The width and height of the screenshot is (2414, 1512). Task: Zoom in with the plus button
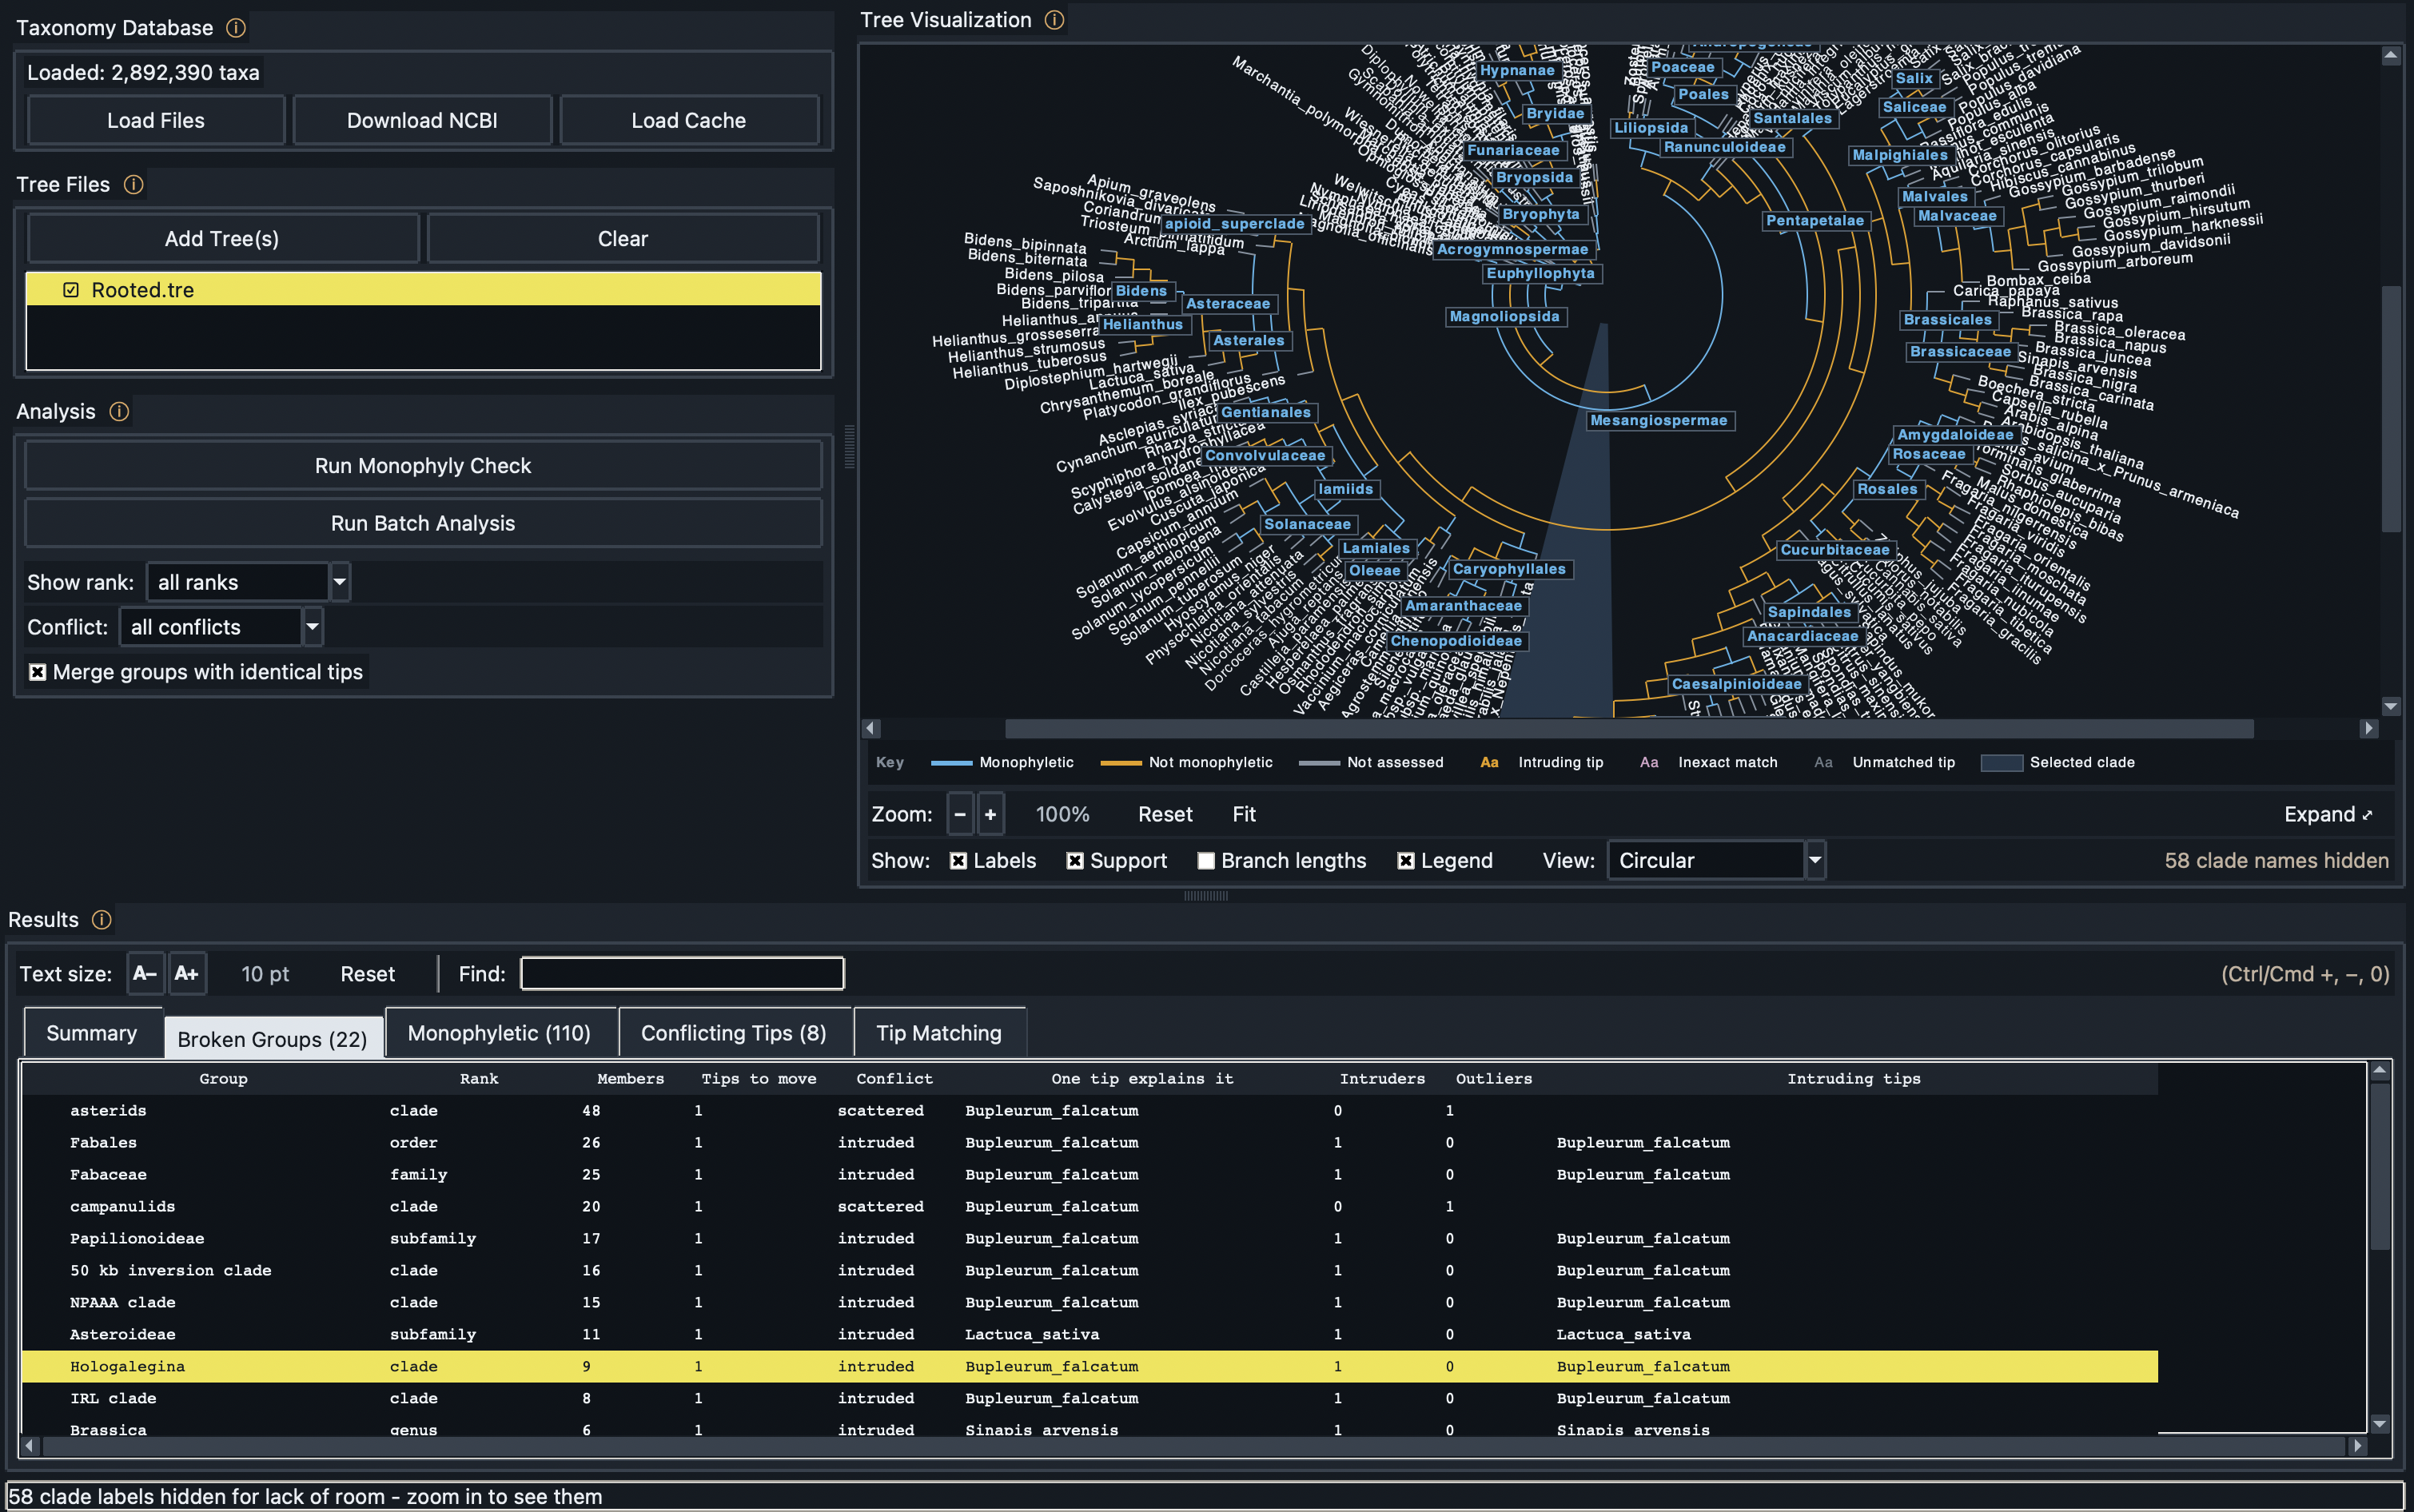[x=990, y=814]
